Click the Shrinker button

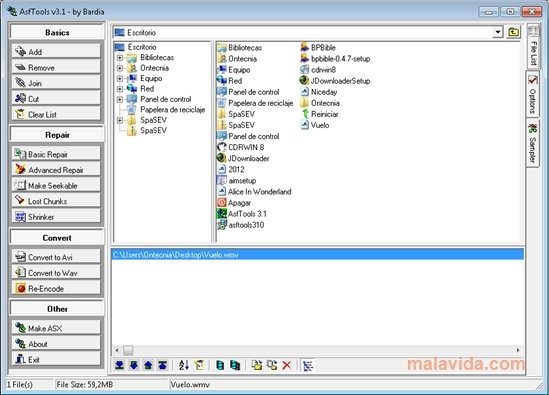56,217
